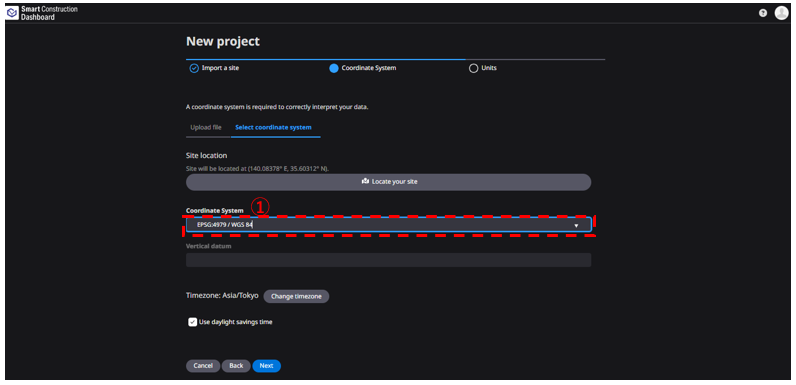
Task: Toggle Use daylight savings time checkbox
Action: [x=192, y=322]
